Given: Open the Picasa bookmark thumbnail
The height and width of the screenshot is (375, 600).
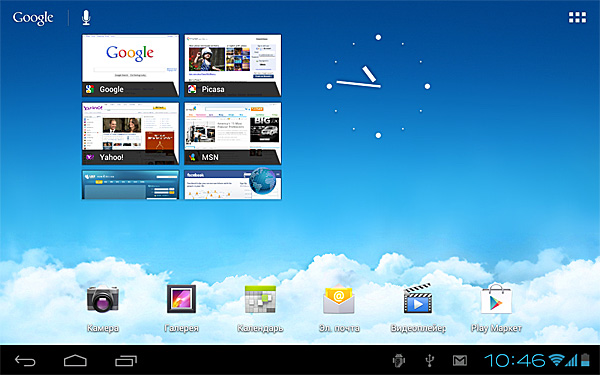Looking at the screenshot, I should 233,65.
